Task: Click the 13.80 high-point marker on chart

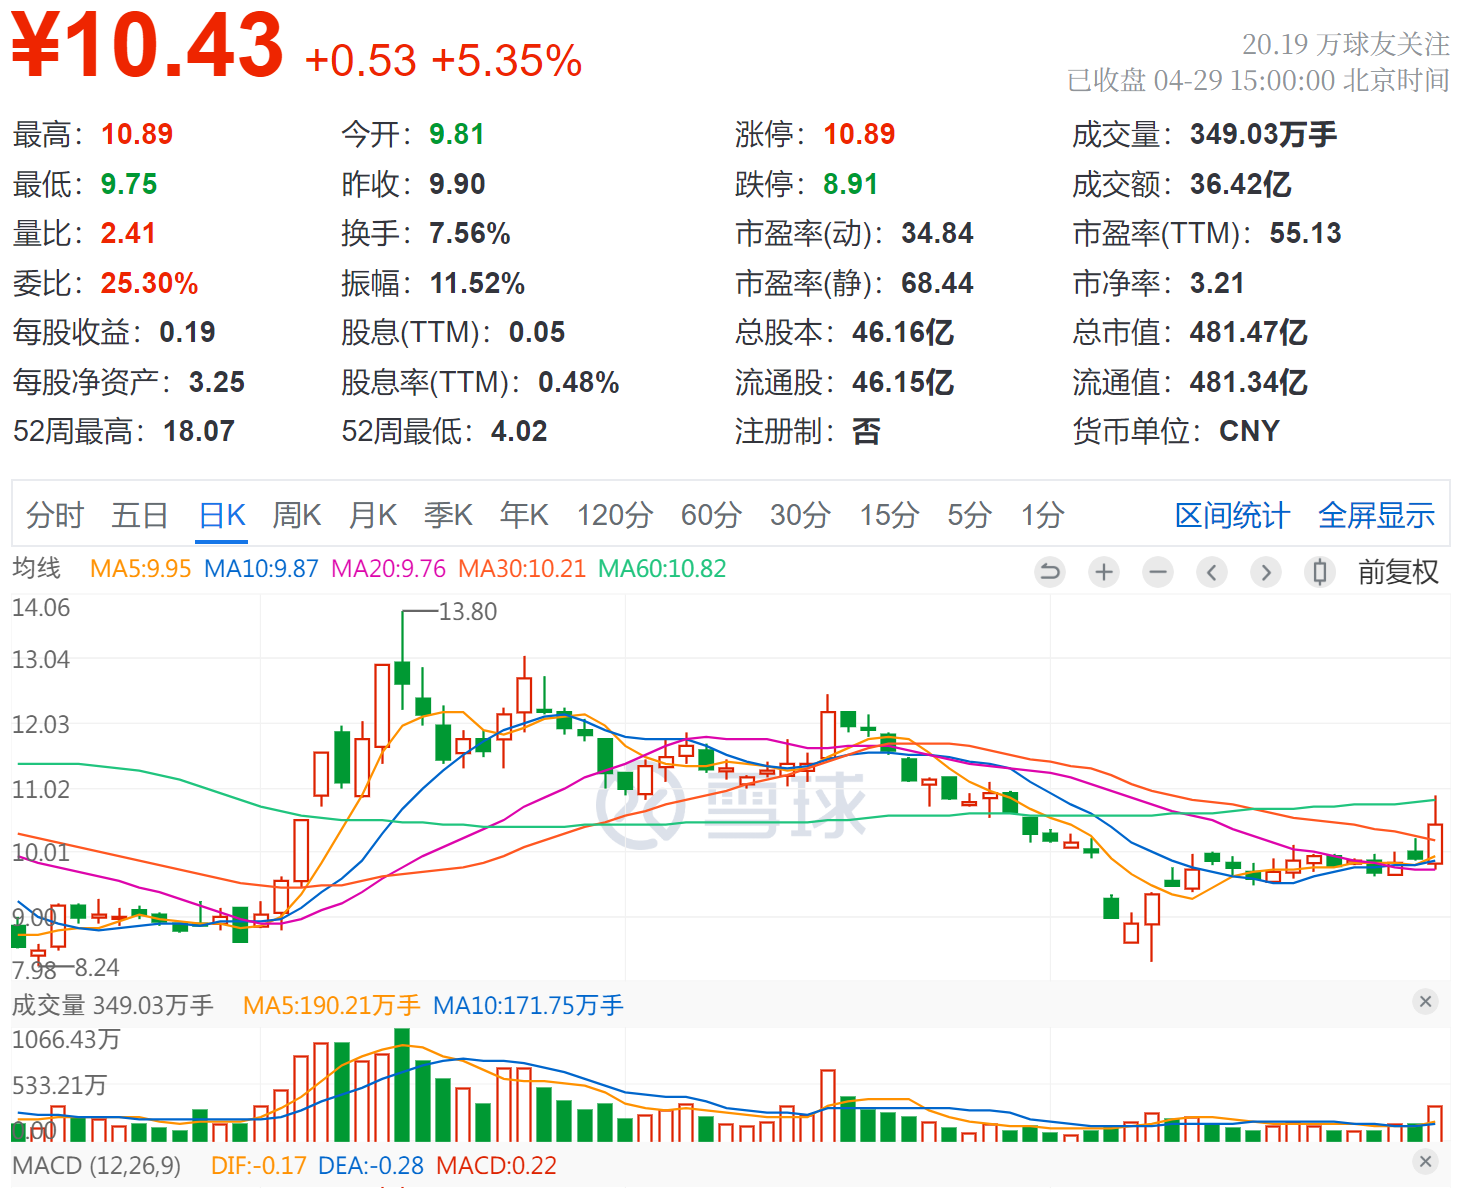Action: tap(468, 611)
